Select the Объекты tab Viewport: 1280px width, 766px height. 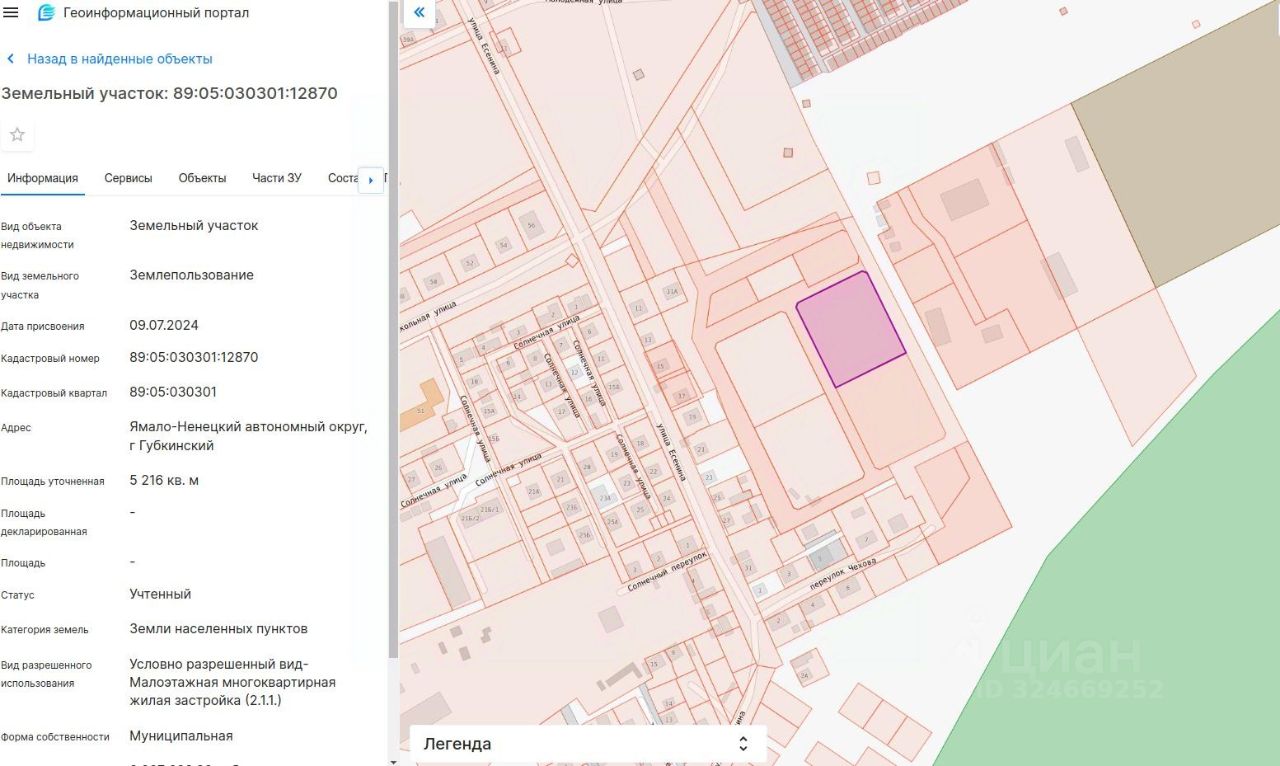coord(202,178)
